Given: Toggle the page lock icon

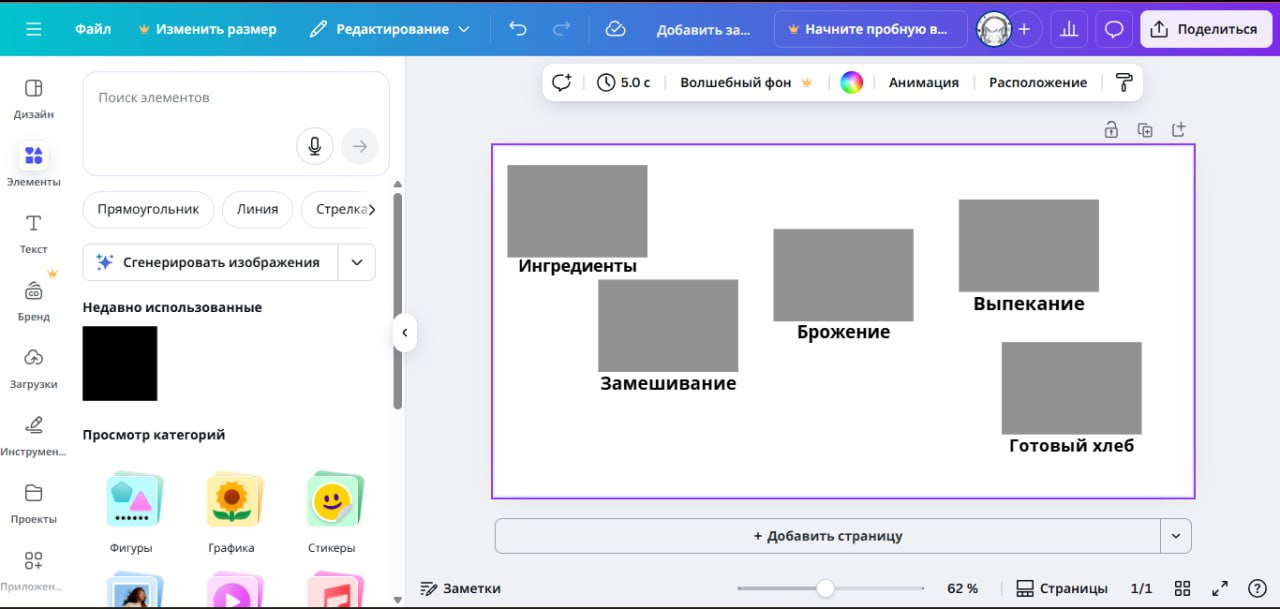Looking at the screenshot, I should [1111, 129].
